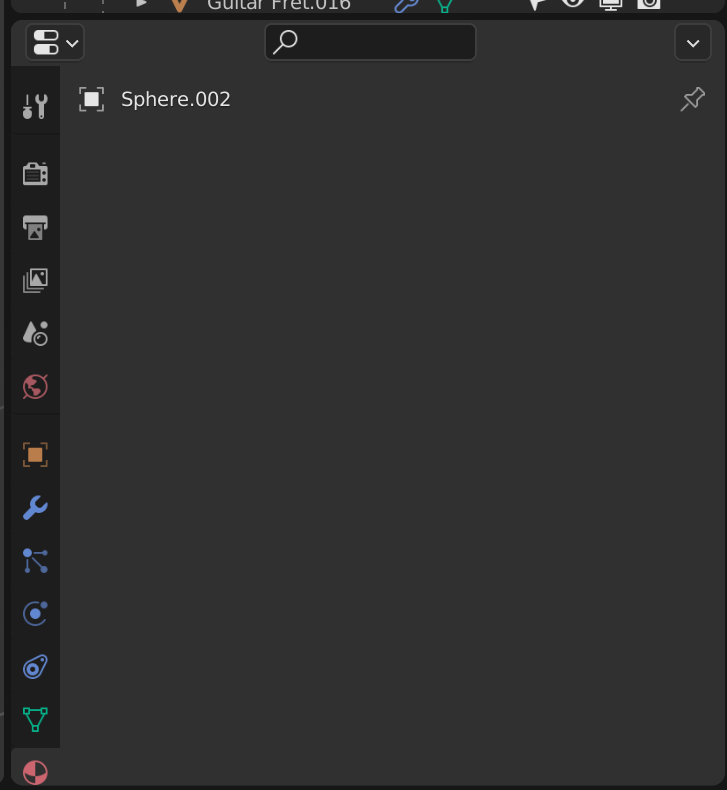Open the Particles properties tab
The image size is (727, 790).
coord(35,561)
